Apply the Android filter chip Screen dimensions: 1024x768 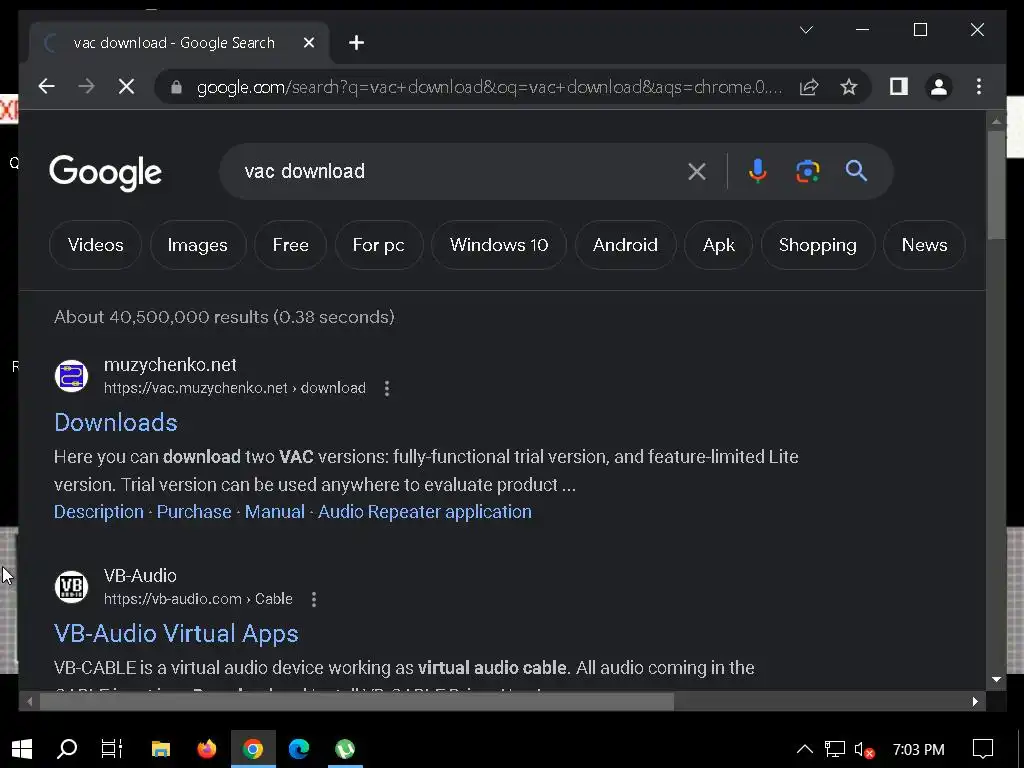pyautogui.click(x=625, y=245)
